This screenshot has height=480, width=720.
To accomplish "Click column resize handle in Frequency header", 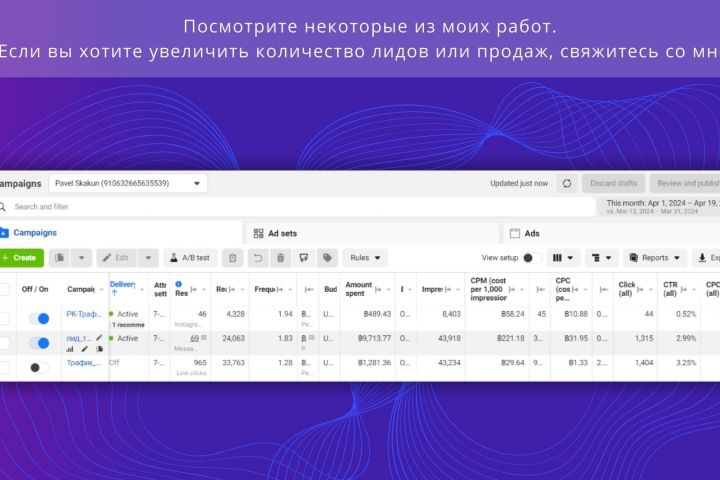I will coord(280,289).
